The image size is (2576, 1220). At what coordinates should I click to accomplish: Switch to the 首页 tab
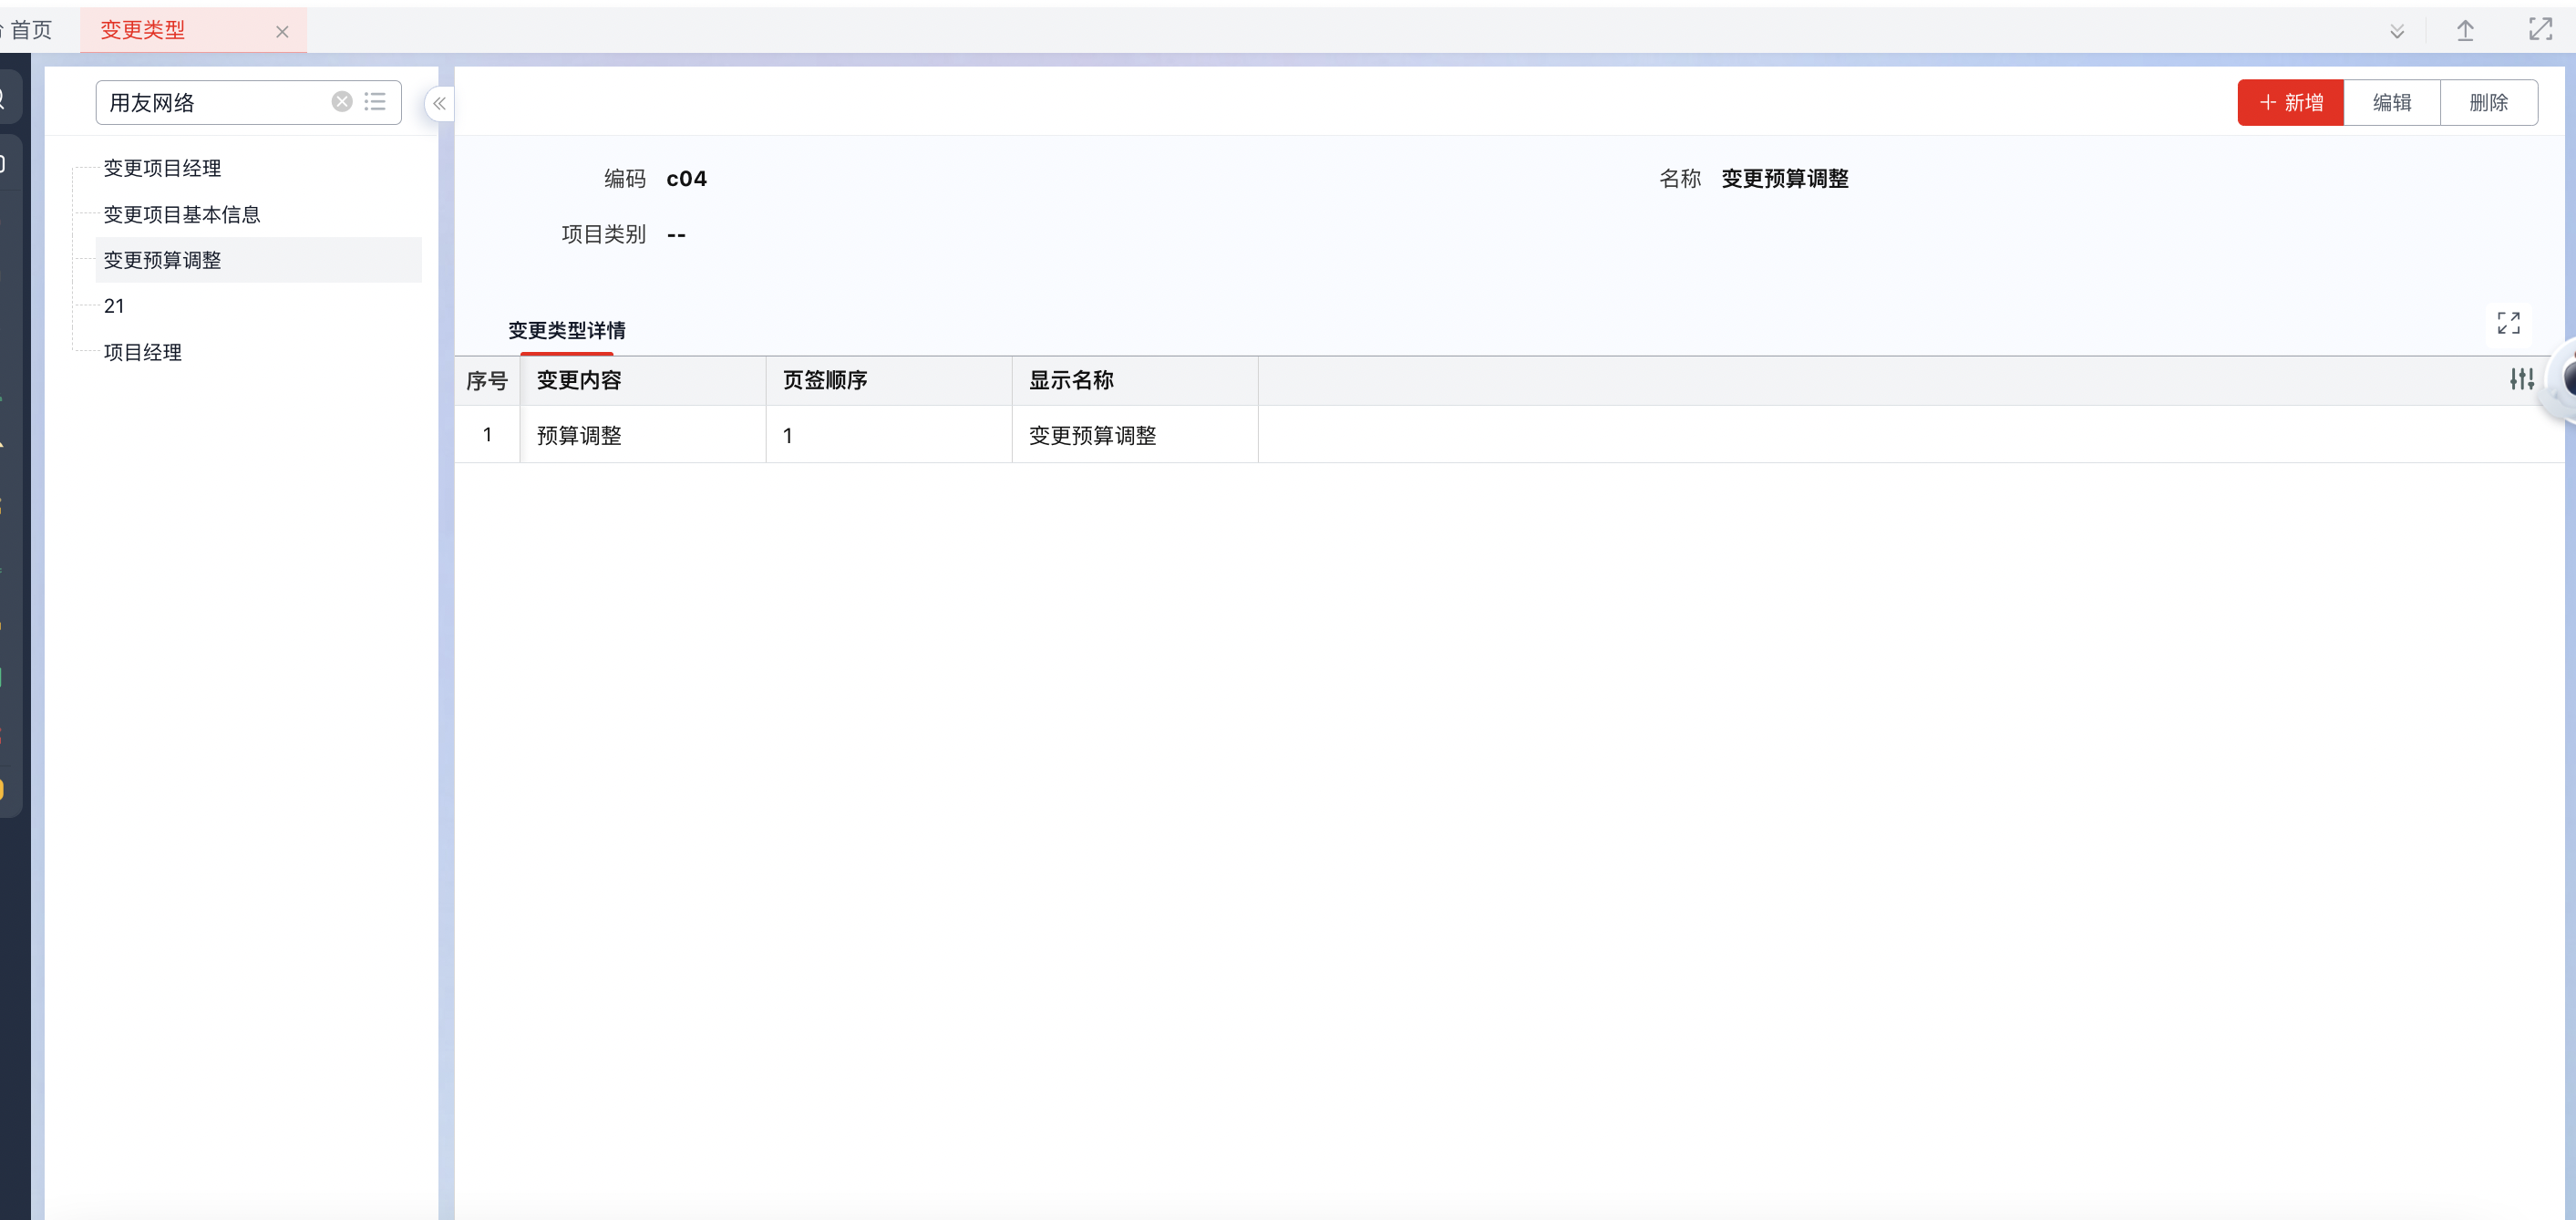(30, 30)
